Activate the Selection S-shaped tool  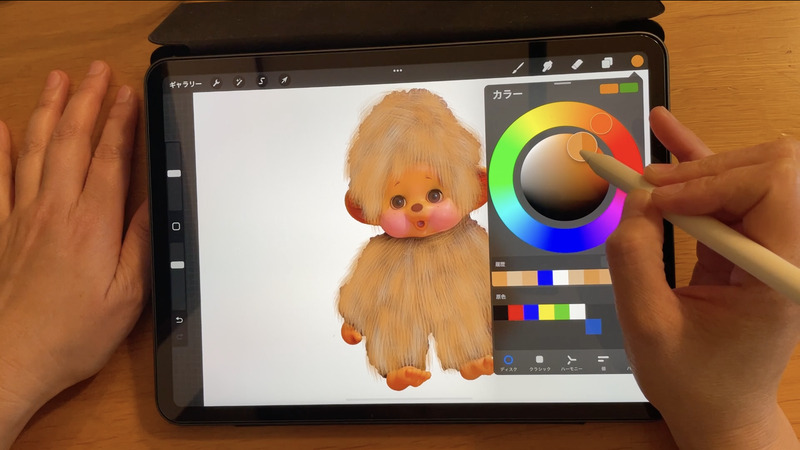point(262,81)
